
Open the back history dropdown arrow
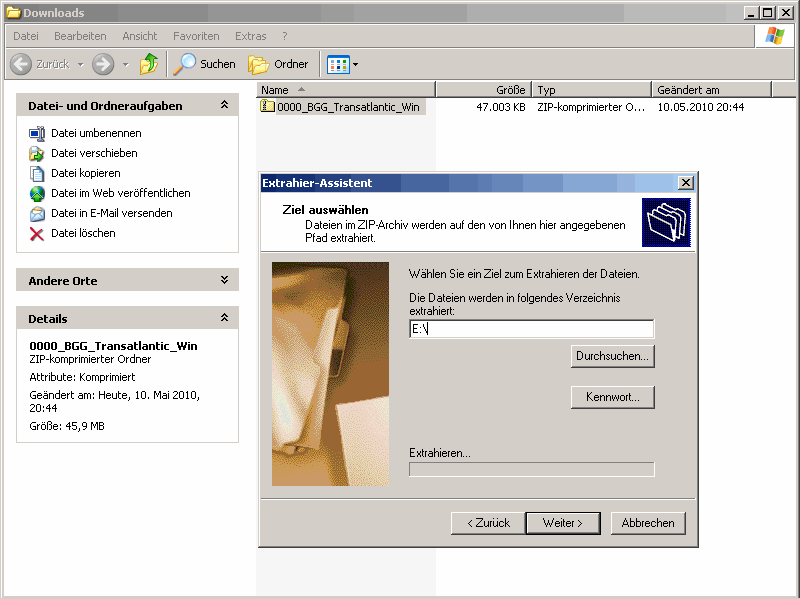(79, 64)
